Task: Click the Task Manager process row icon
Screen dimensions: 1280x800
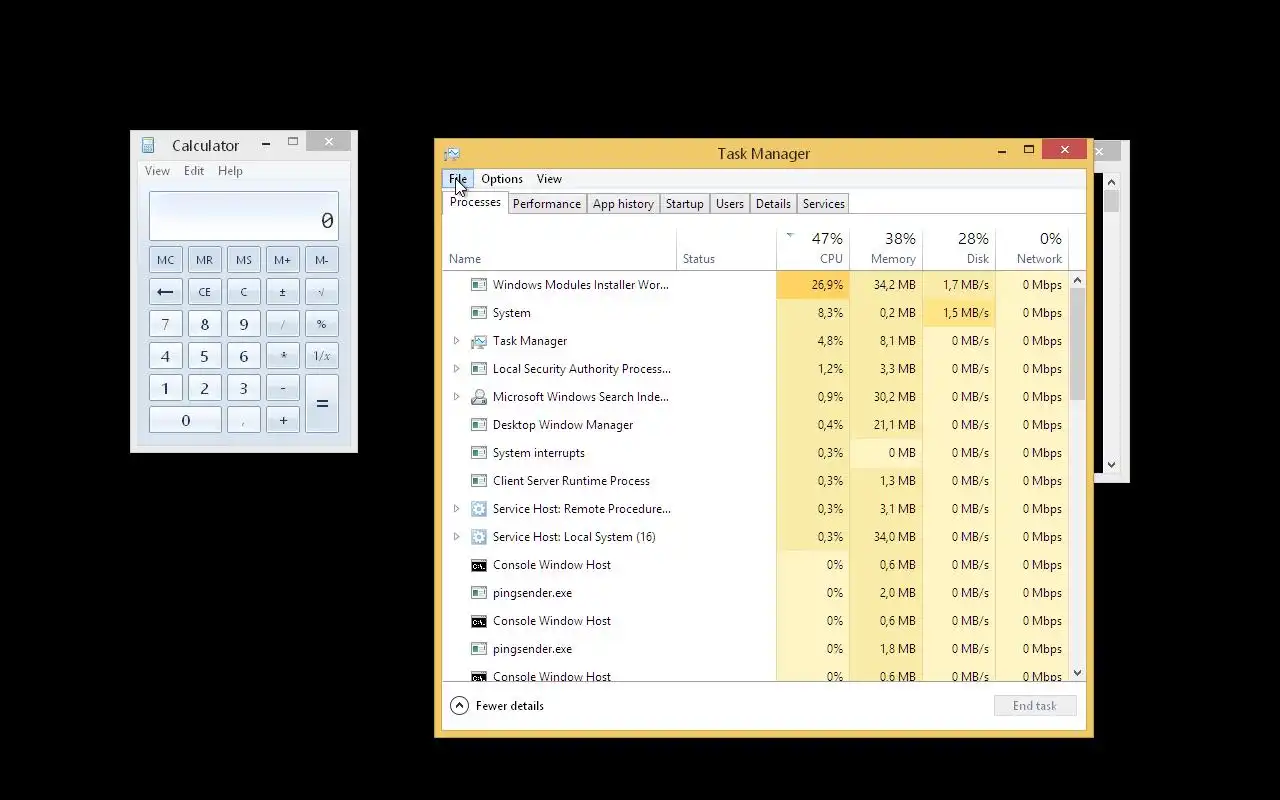Action: (x=479, y=341)
